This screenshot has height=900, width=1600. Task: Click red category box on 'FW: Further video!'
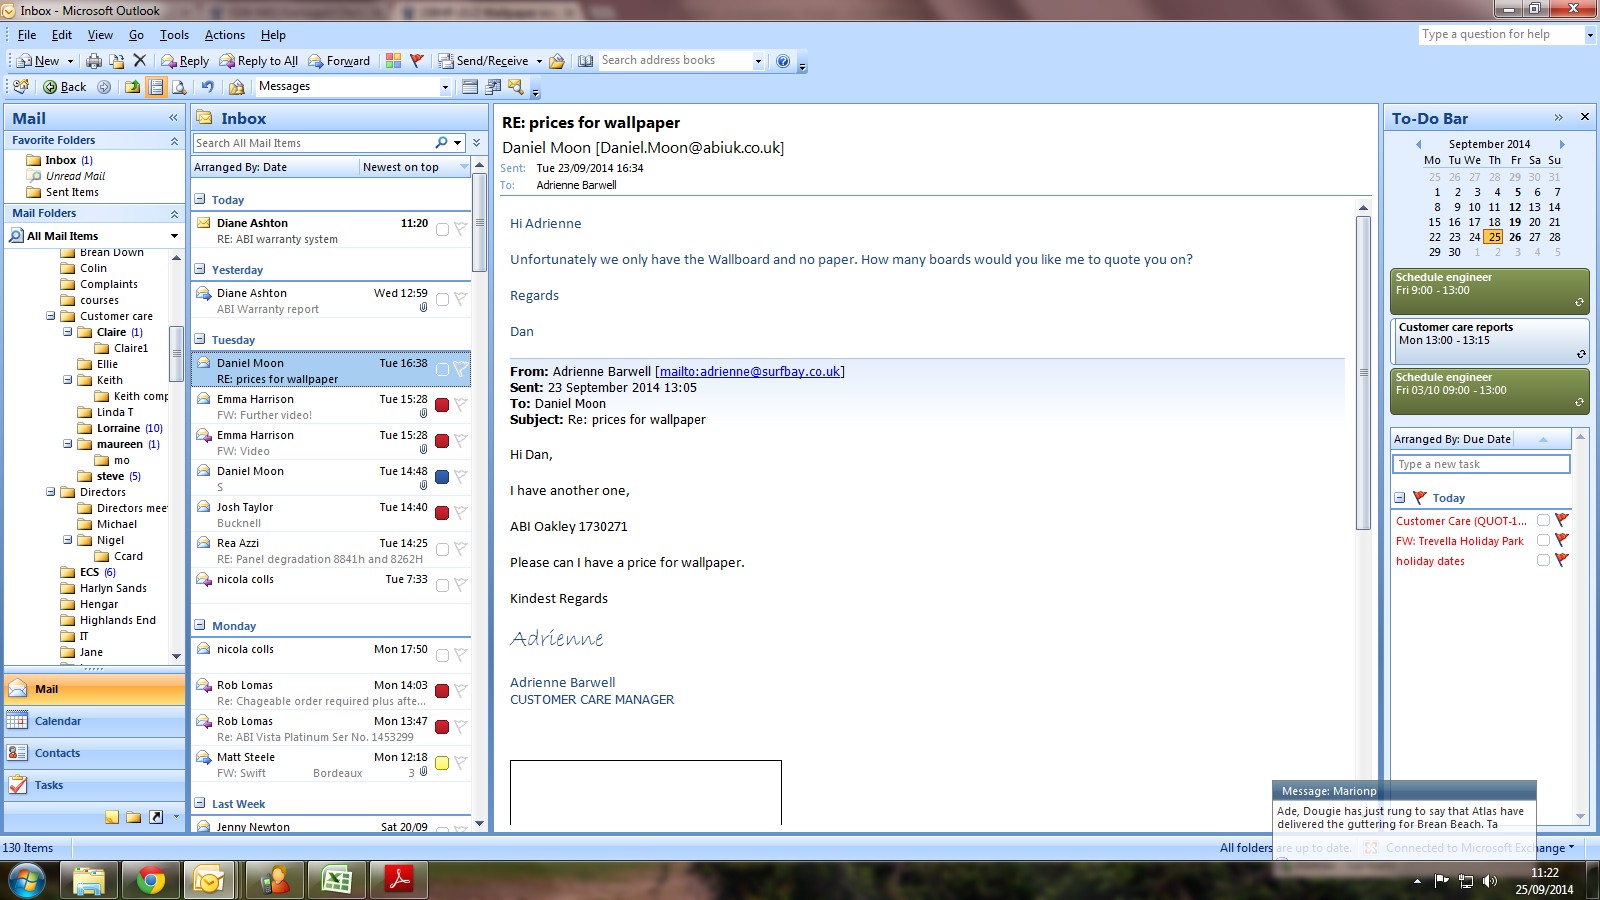click(x=442, y=405)
